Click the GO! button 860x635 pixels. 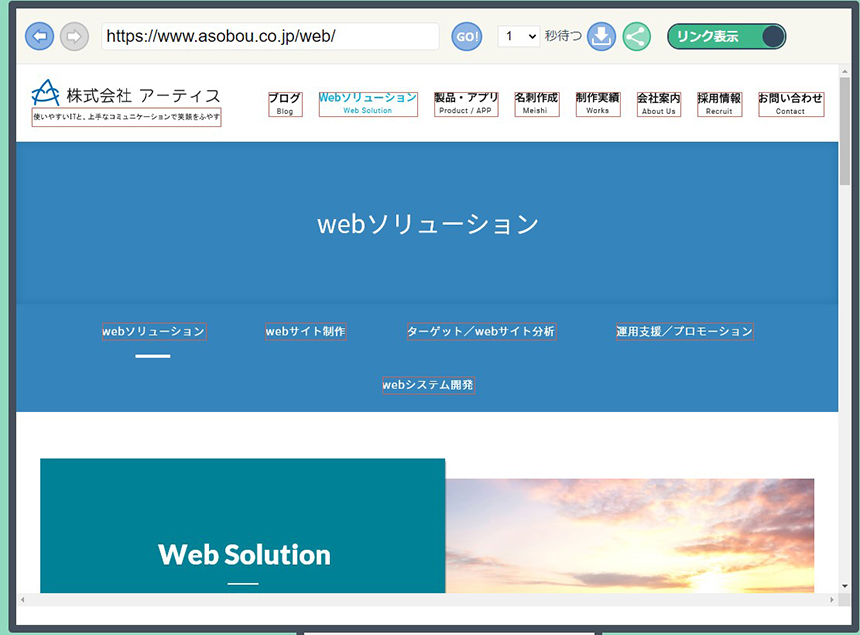pos(467,37)
